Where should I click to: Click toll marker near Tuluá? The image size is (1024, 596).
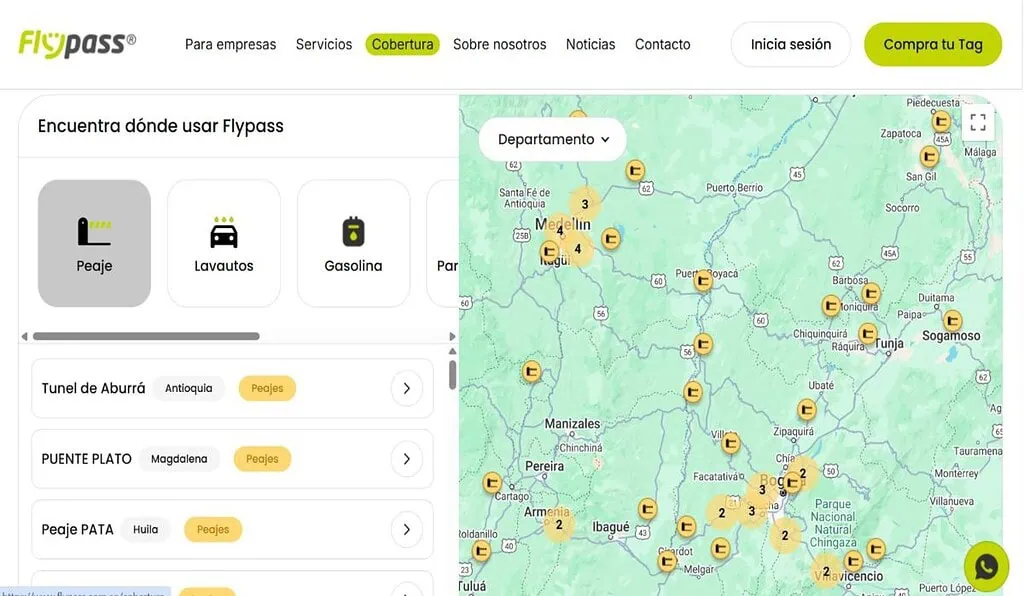[x=481, y=552]
